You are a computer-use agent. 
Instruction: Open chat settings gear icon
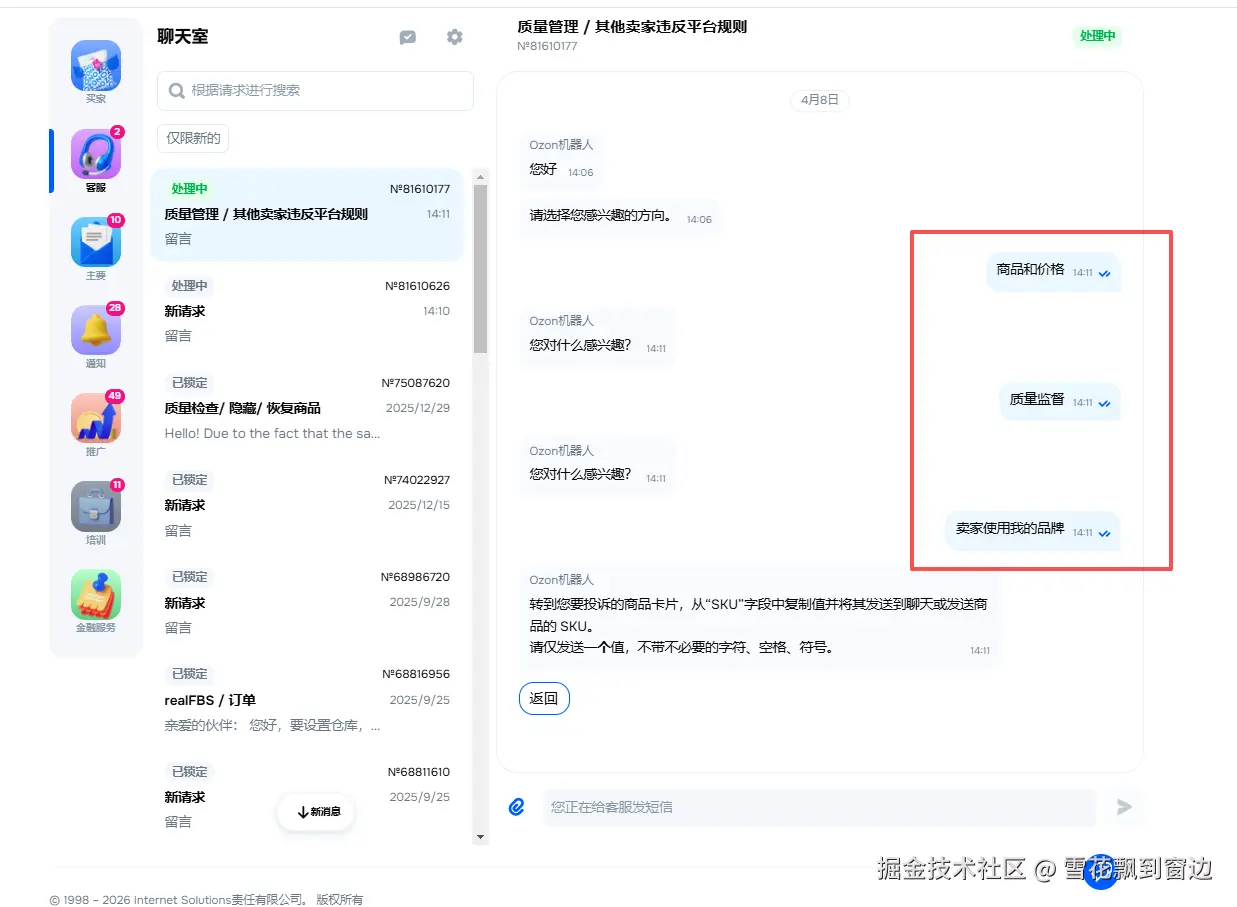pyautogui.click(x=455, y=37)
